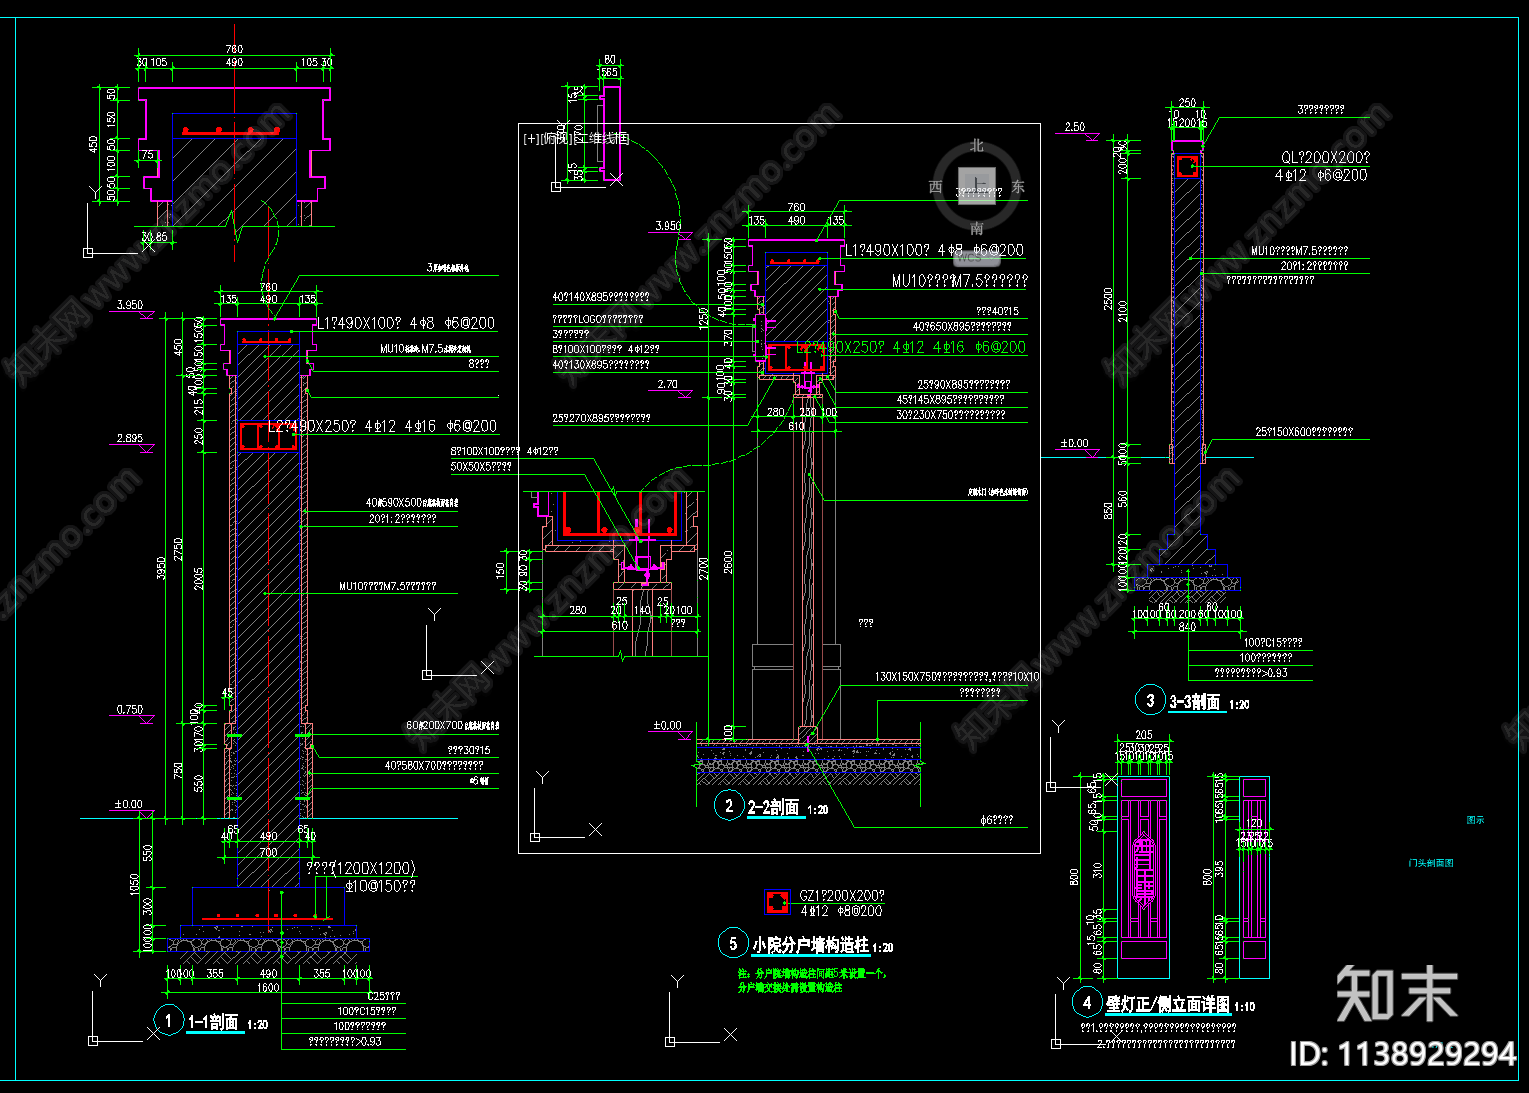Click the 东 direction on the ViewCube compass
Image resolution: width=1529 pixels, height=1093 pixels.
click(x=1018, y=187)
